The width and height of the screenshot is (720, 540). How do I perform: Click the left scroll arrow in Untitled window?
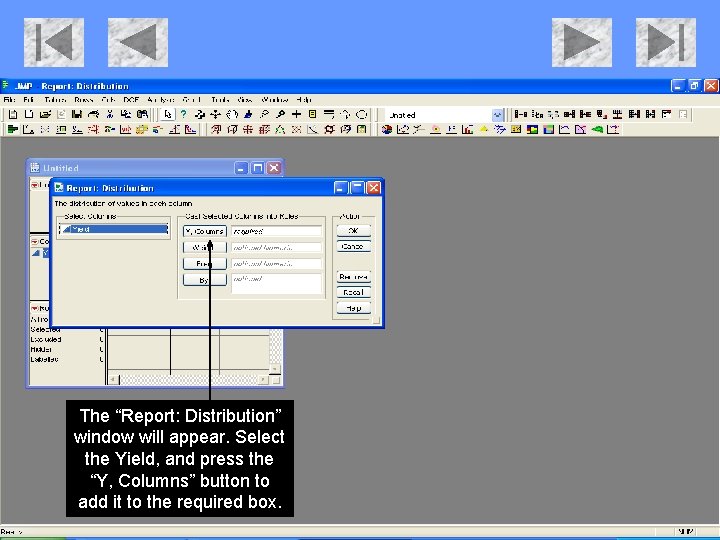click(x=113, y=380)
